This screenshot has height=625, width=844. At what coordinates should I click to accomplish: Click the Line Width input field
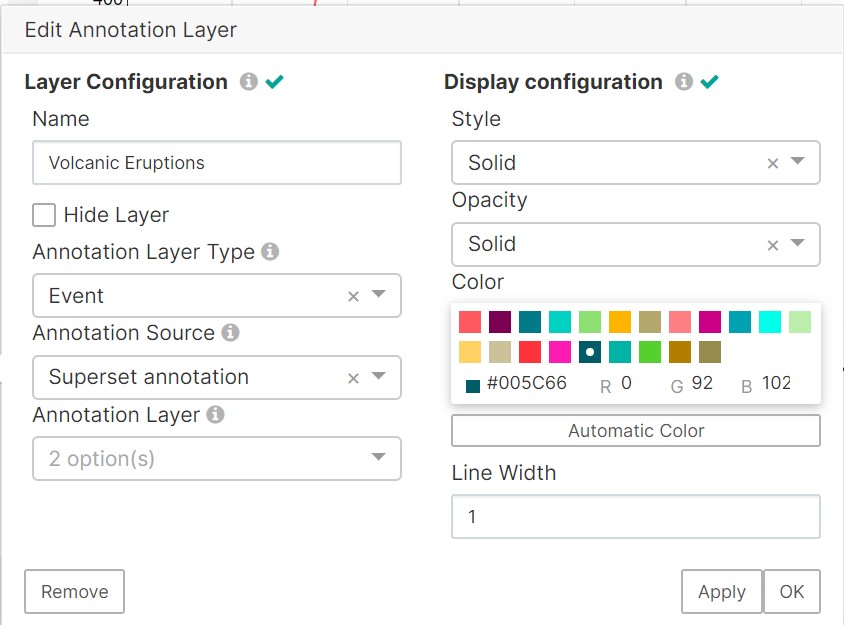[636, 517]
